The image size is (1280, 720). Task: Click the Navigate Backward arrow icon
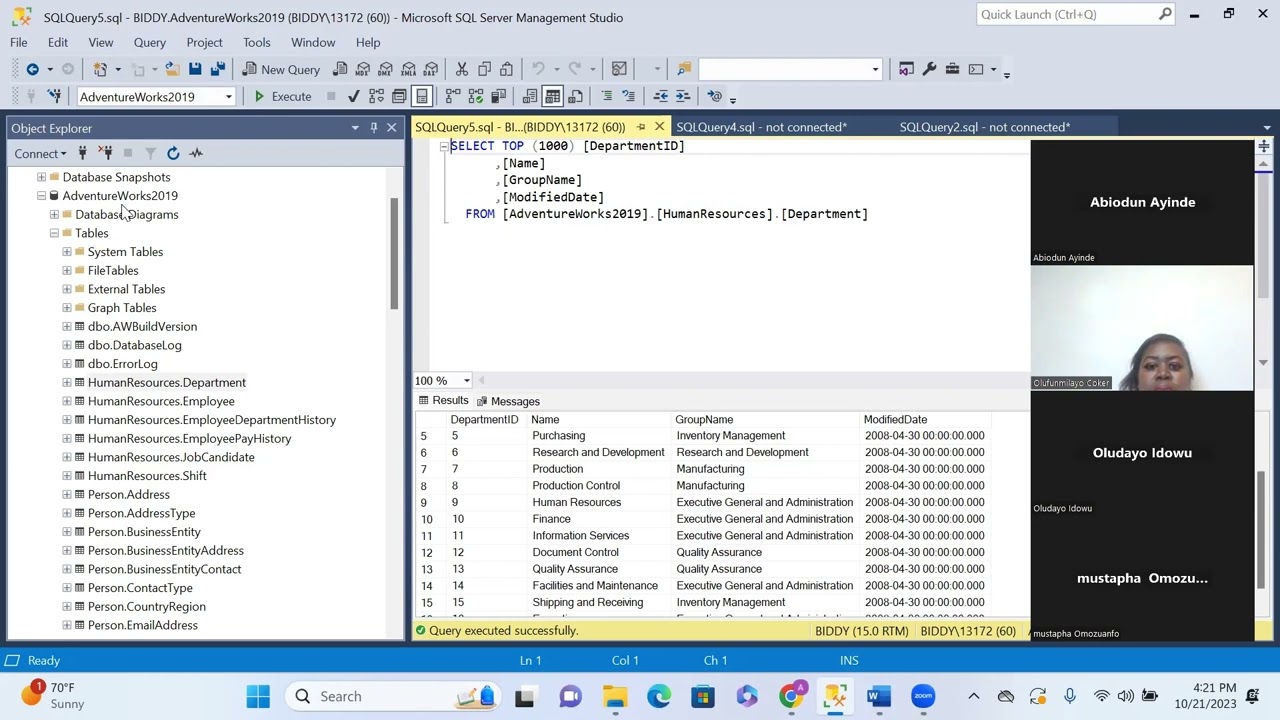click(x=32, y=69)
